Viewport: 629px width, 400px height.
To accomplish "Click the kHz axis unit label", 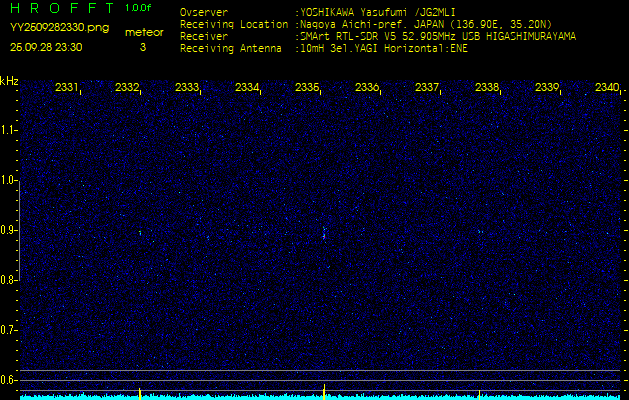I will coord(9,81).
